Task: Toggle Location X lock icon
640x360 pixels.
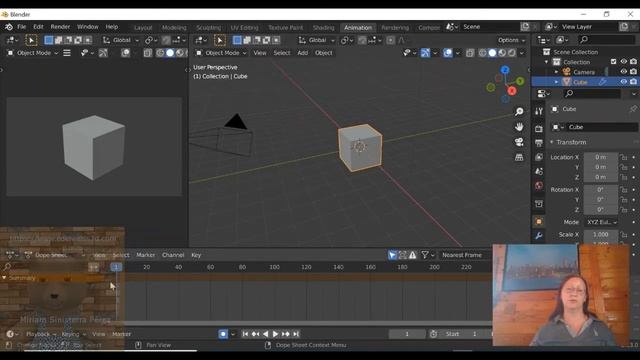Action: [x=623, y=157]
